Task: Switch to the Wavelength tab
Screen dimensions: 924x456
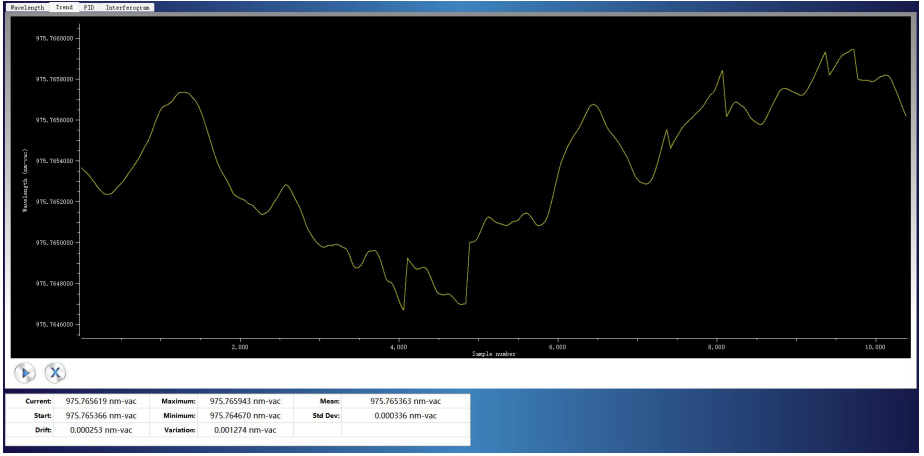Action: (x=28, y=8)
